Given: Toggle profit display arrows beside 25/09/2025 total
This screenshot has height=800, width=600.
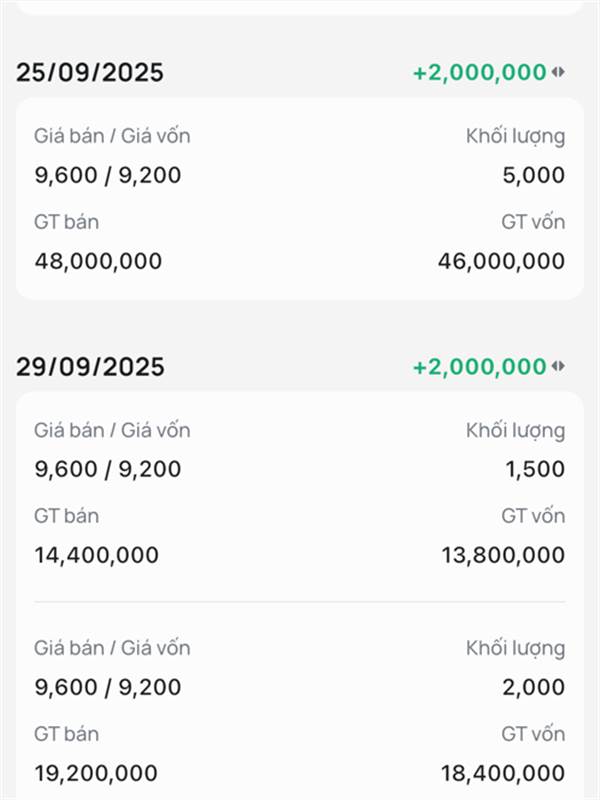Looking at the screenshot, I should coord(559,72).
